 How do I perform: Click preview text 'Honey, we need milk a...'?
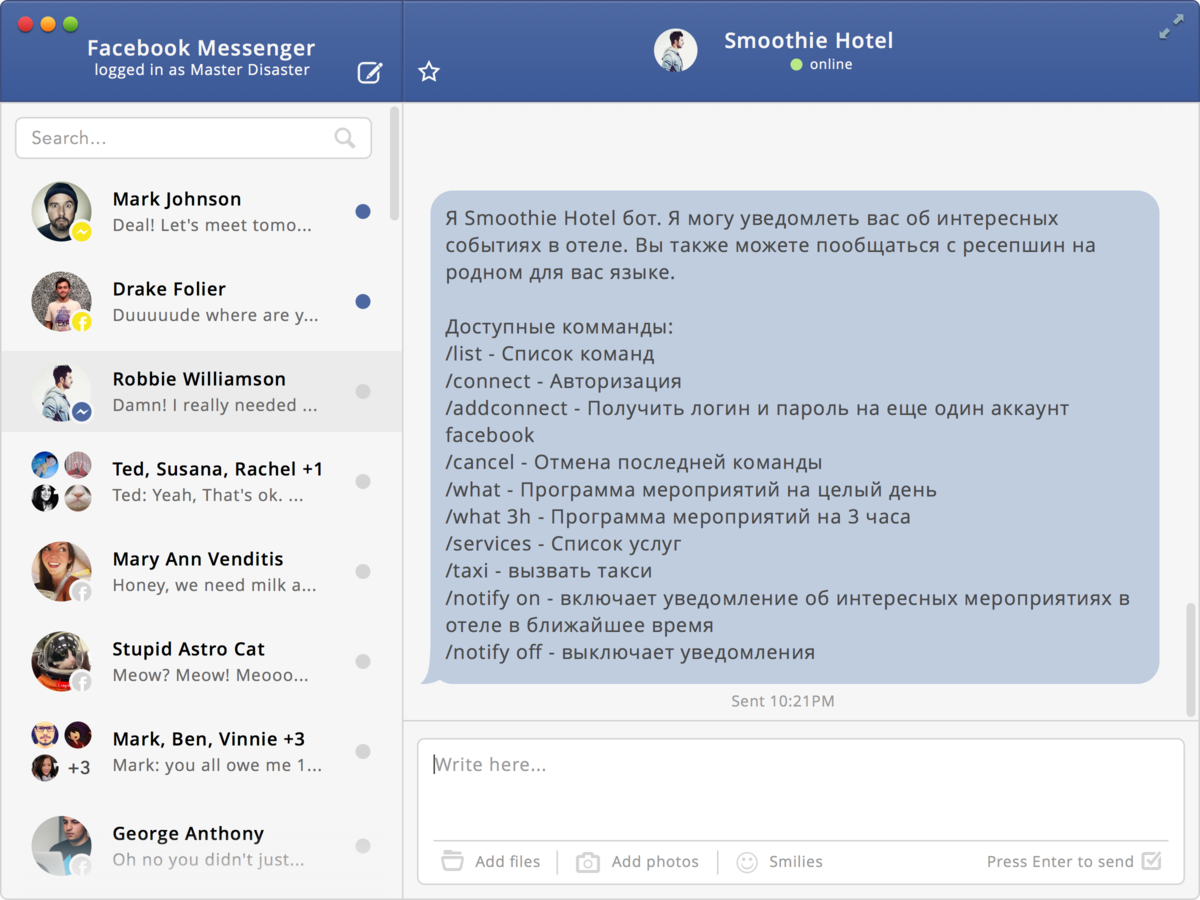[214, 585]
